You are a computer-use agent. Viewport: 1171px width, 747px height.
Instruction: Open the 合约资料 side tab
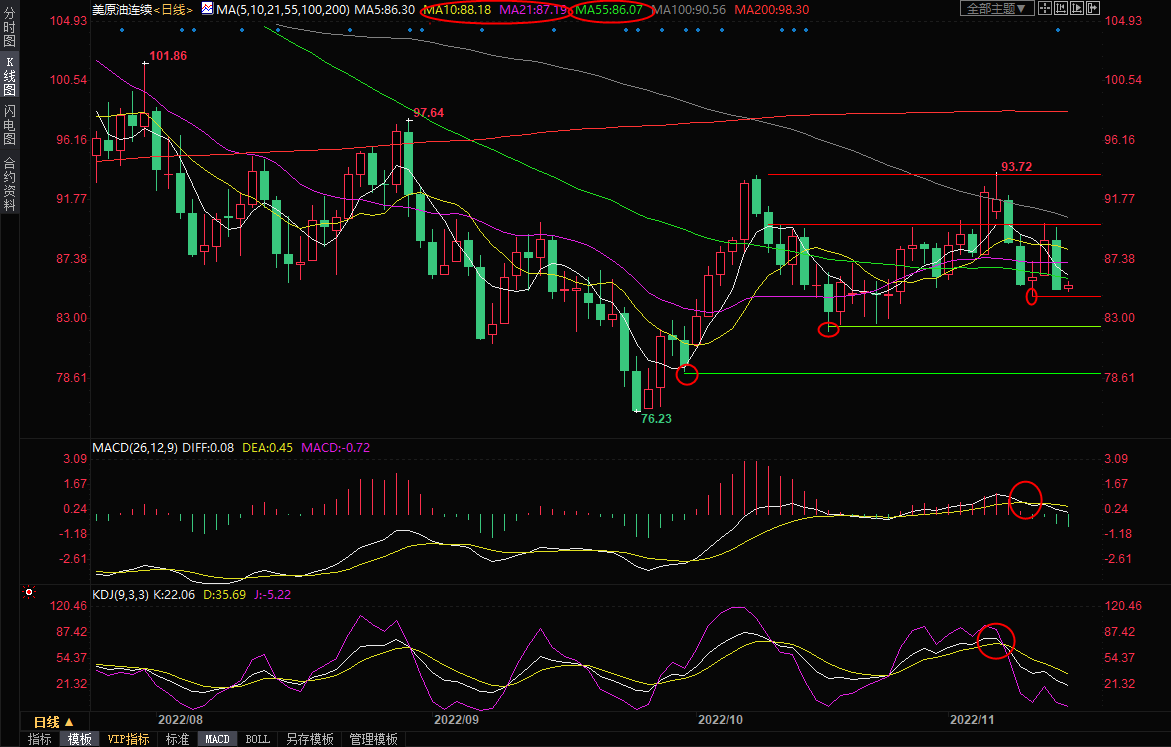(9, 184)
